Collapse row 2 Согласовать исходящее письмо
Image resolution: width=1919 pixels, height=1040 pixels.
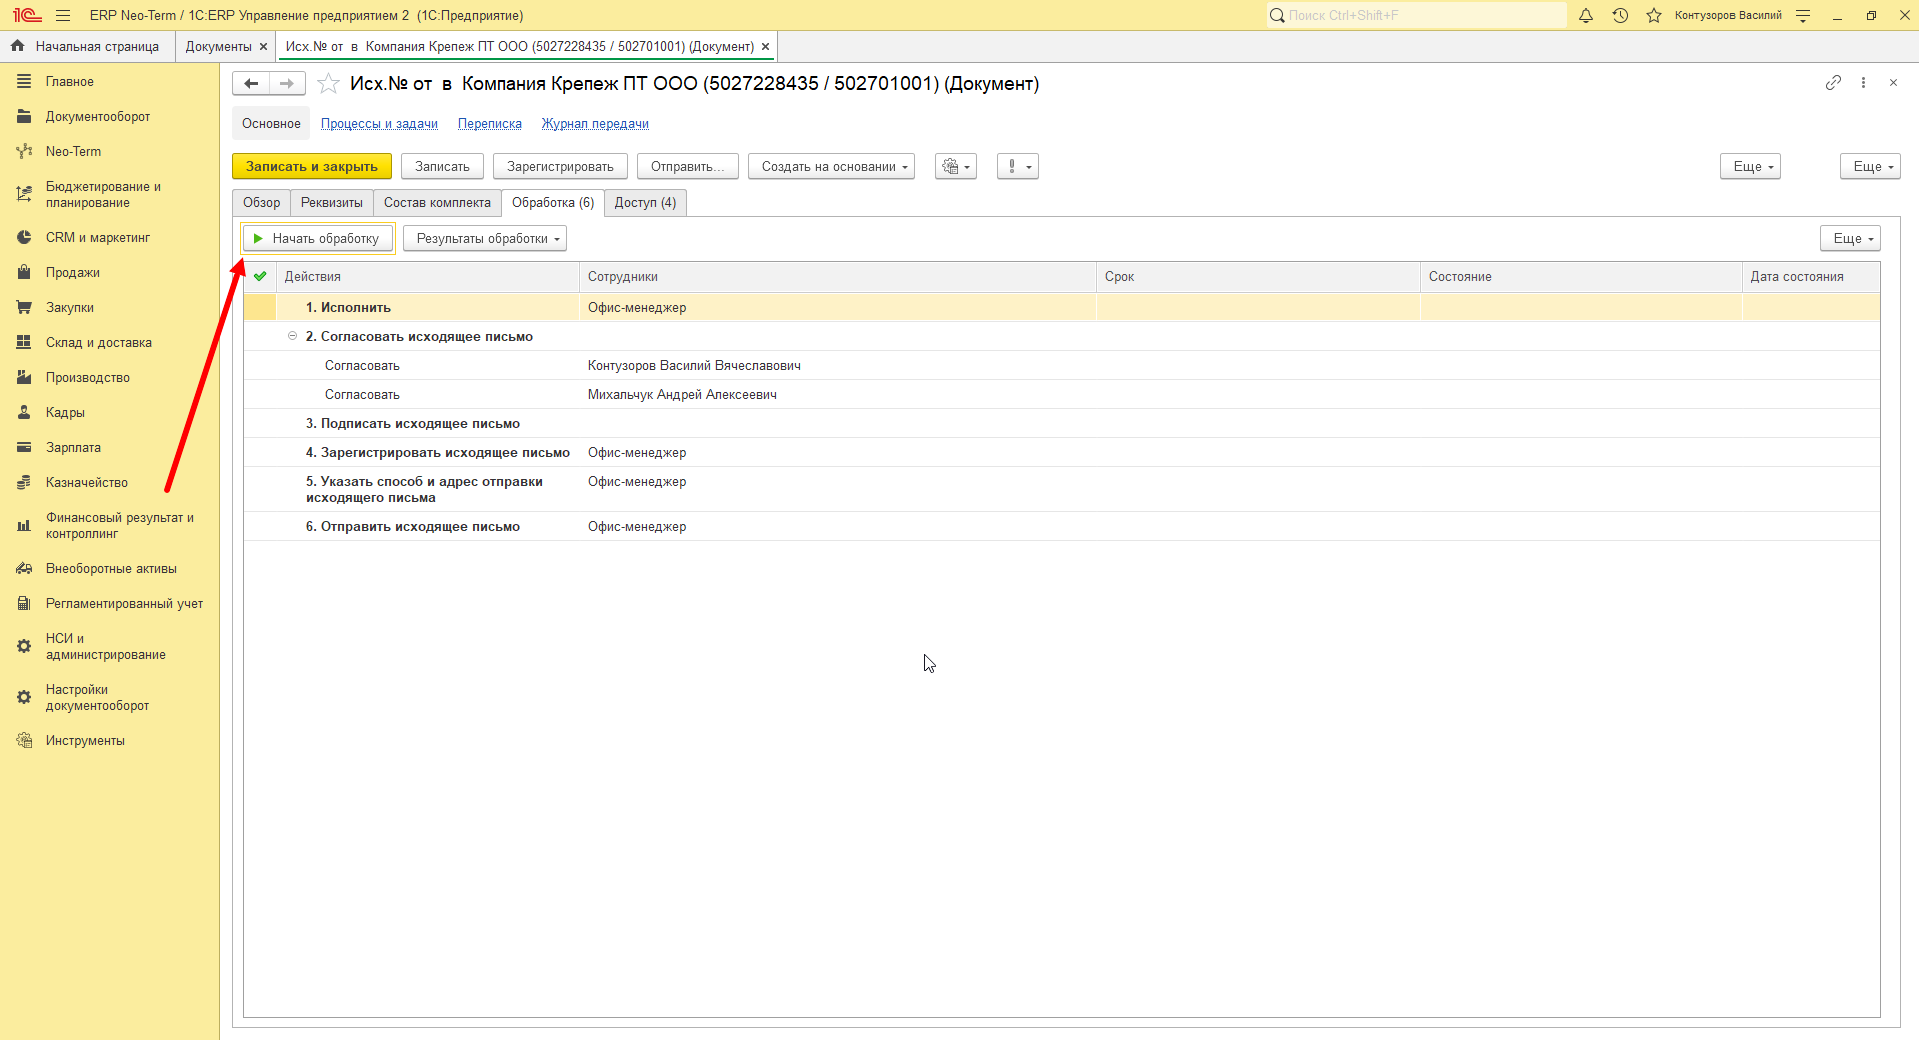click(x=292, y=336)
